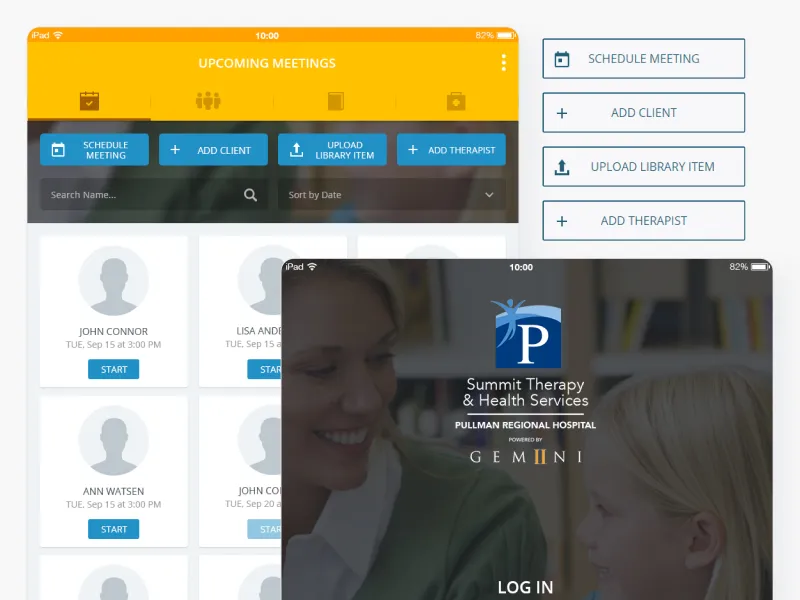This screenshot has height=600, width=800.
Task: Click outlined Add Client button on right
Action: [643, 113]
